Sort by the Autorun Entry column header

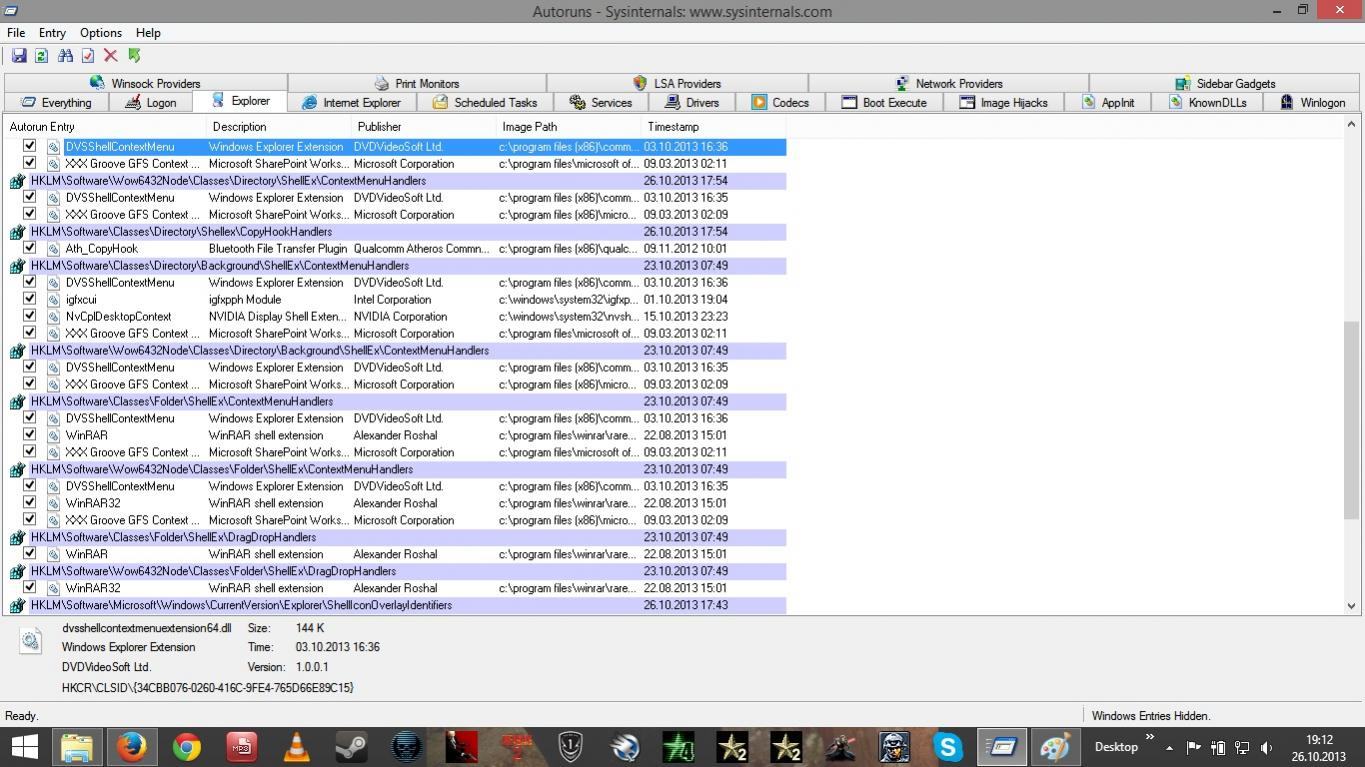tap(104, 127)
